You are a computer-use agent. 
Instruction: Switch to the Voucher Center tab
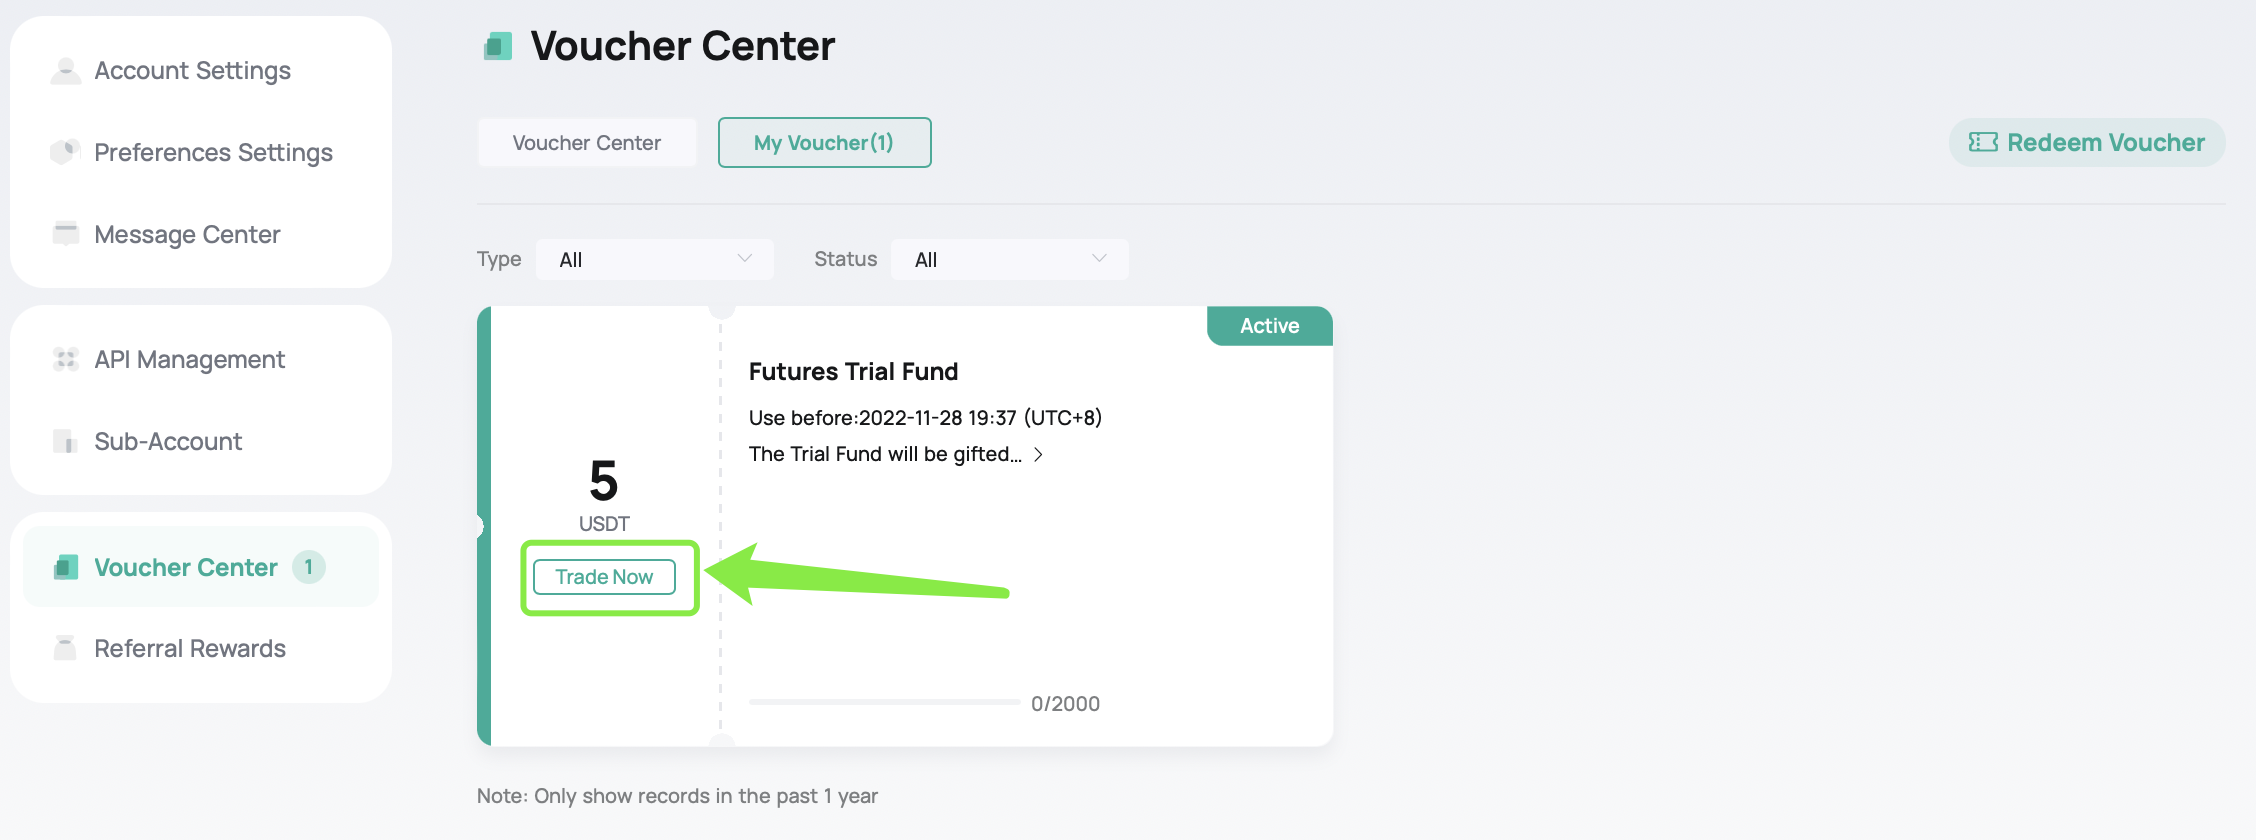(x=587, y=143)
